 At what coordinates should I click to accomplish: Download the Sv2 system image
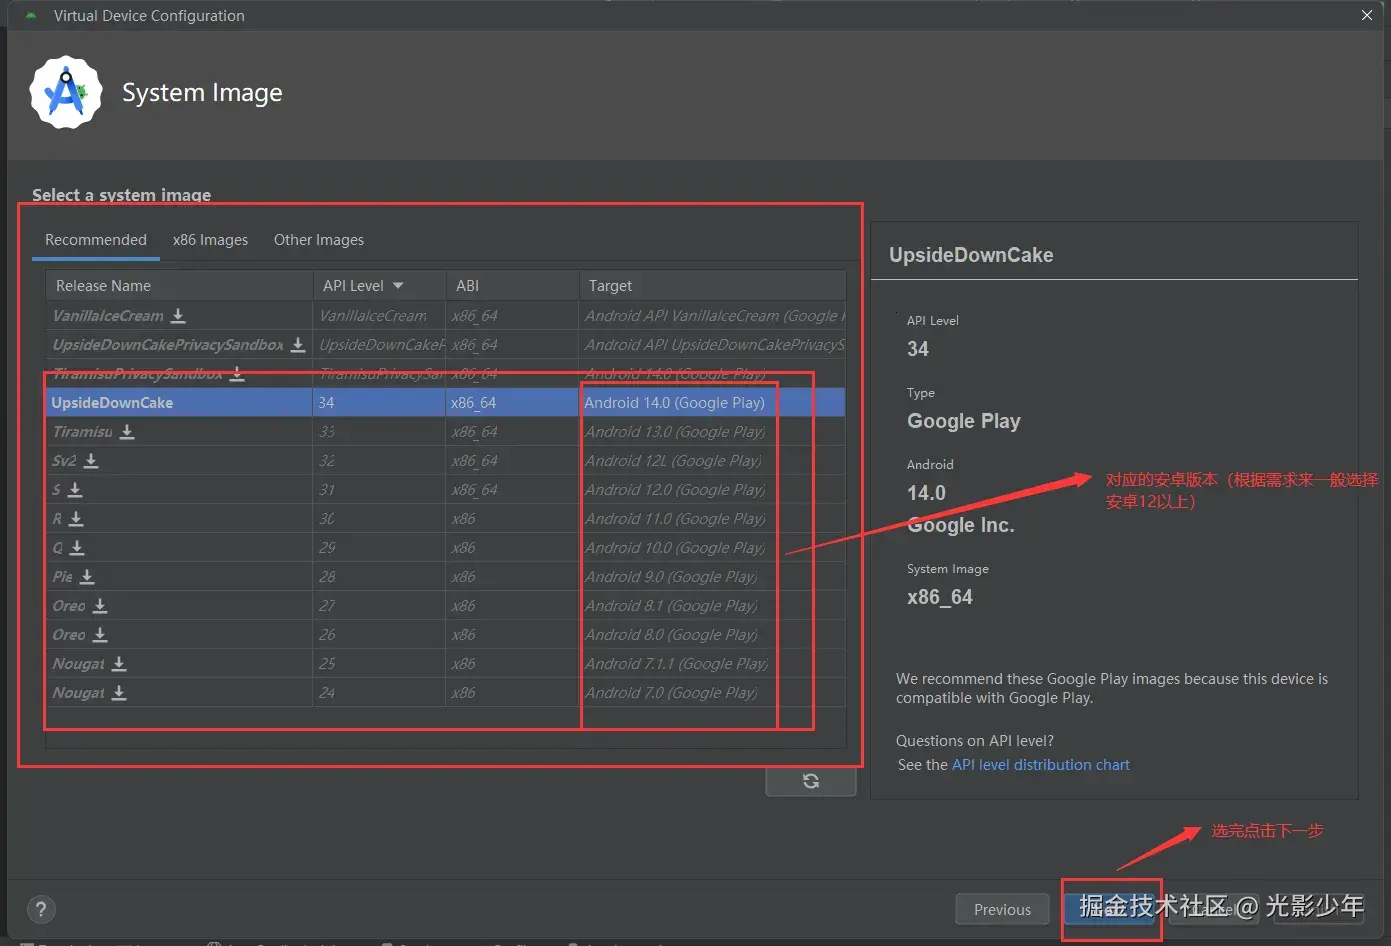click(x=91, y=461)
